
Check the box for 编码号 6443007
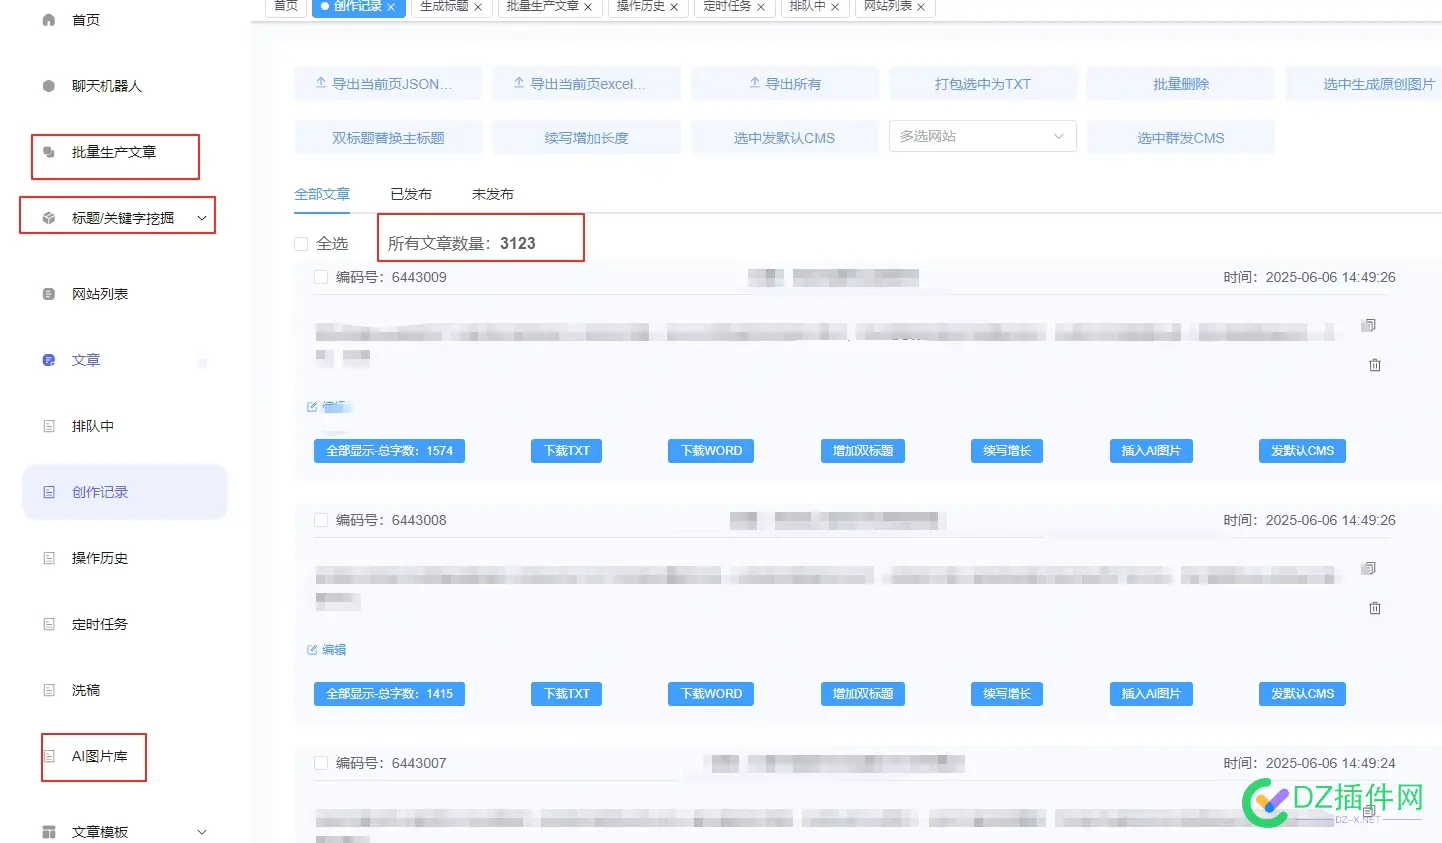321,763
